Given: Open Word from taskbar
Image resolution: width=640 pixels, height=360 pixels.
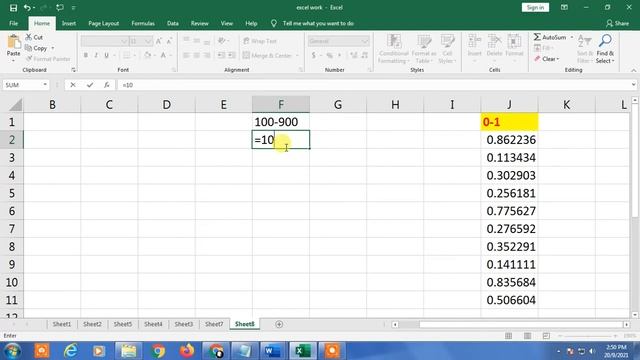Looking at the screenshot, I should (x=272, y=351).
